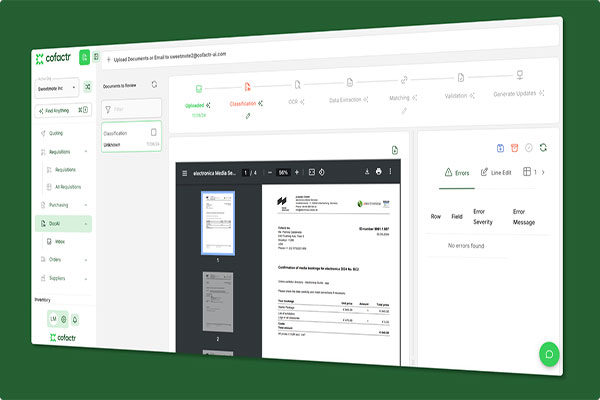Open the Active Org dropdown showing Sweetmote Inc
The height and width of the screenshot is (400, 600).
tap(57, 88)
